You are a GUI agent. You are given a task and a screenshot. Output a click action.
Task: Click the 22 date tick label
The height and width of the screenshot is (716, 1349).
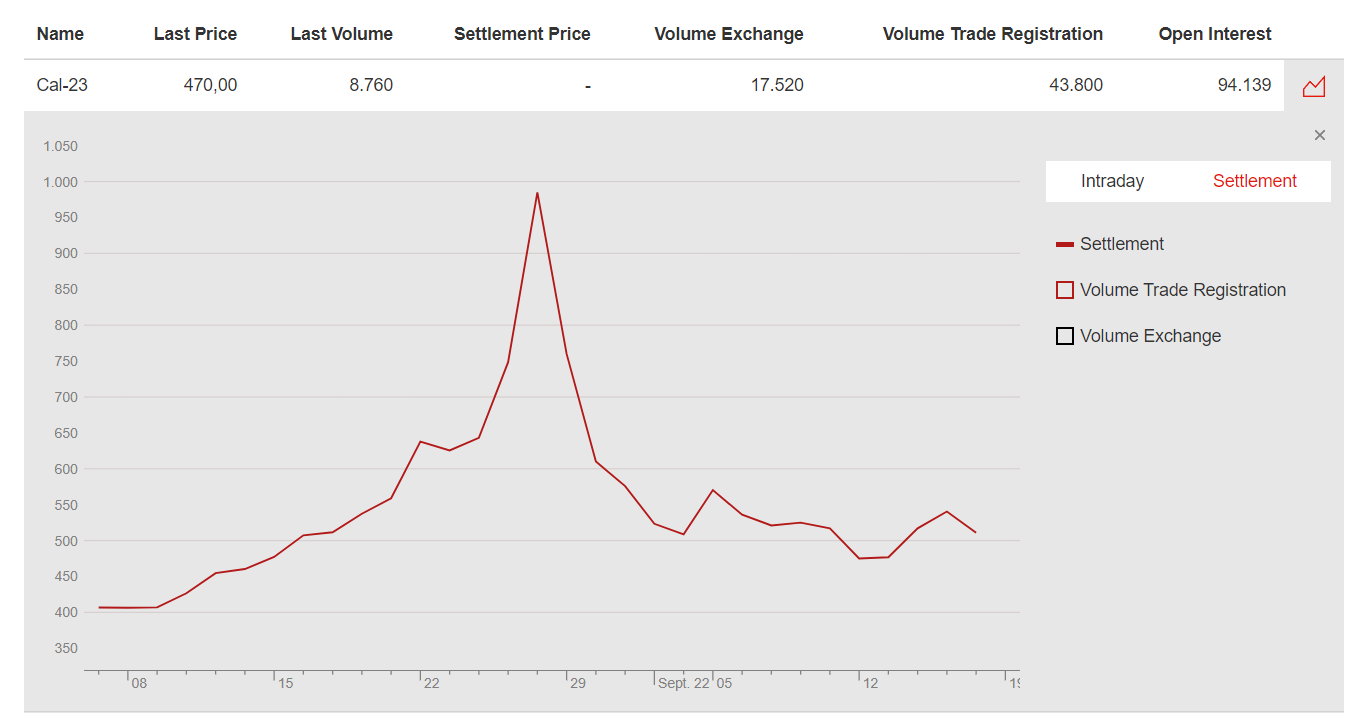click(432, 684)
